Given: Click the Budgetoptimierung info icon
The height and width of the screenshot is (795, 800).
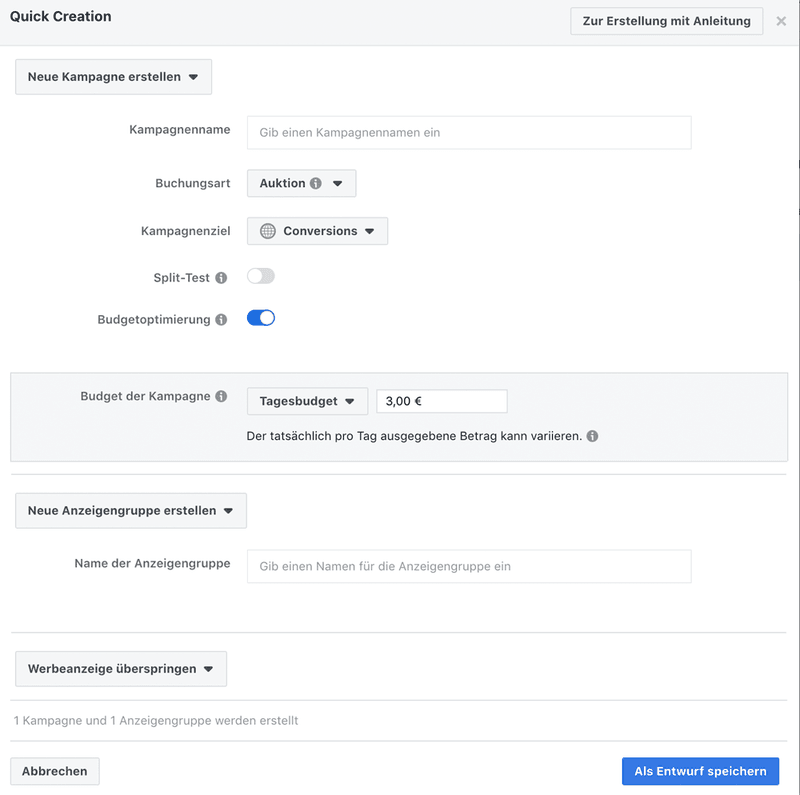Looking at the screenshot, I should tap(221, 319).
